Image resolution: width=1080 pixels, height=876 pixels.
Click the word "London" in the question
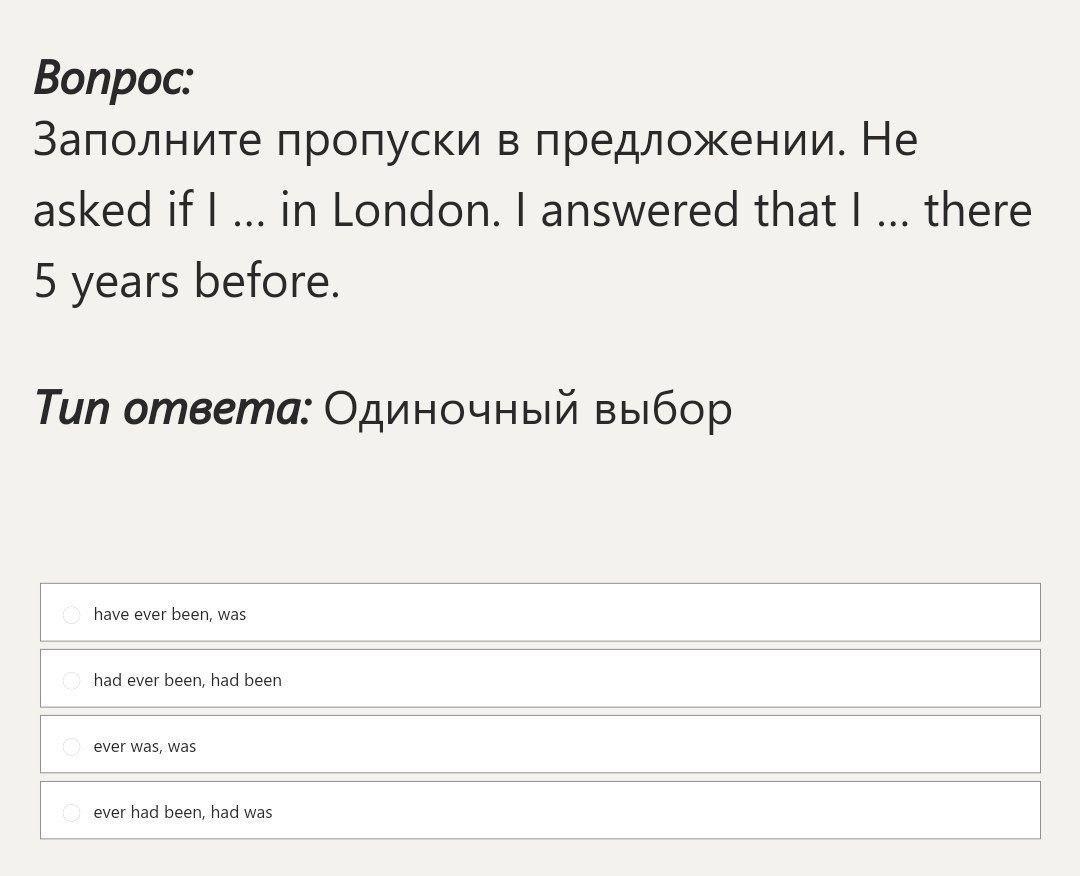click(413, 209)
